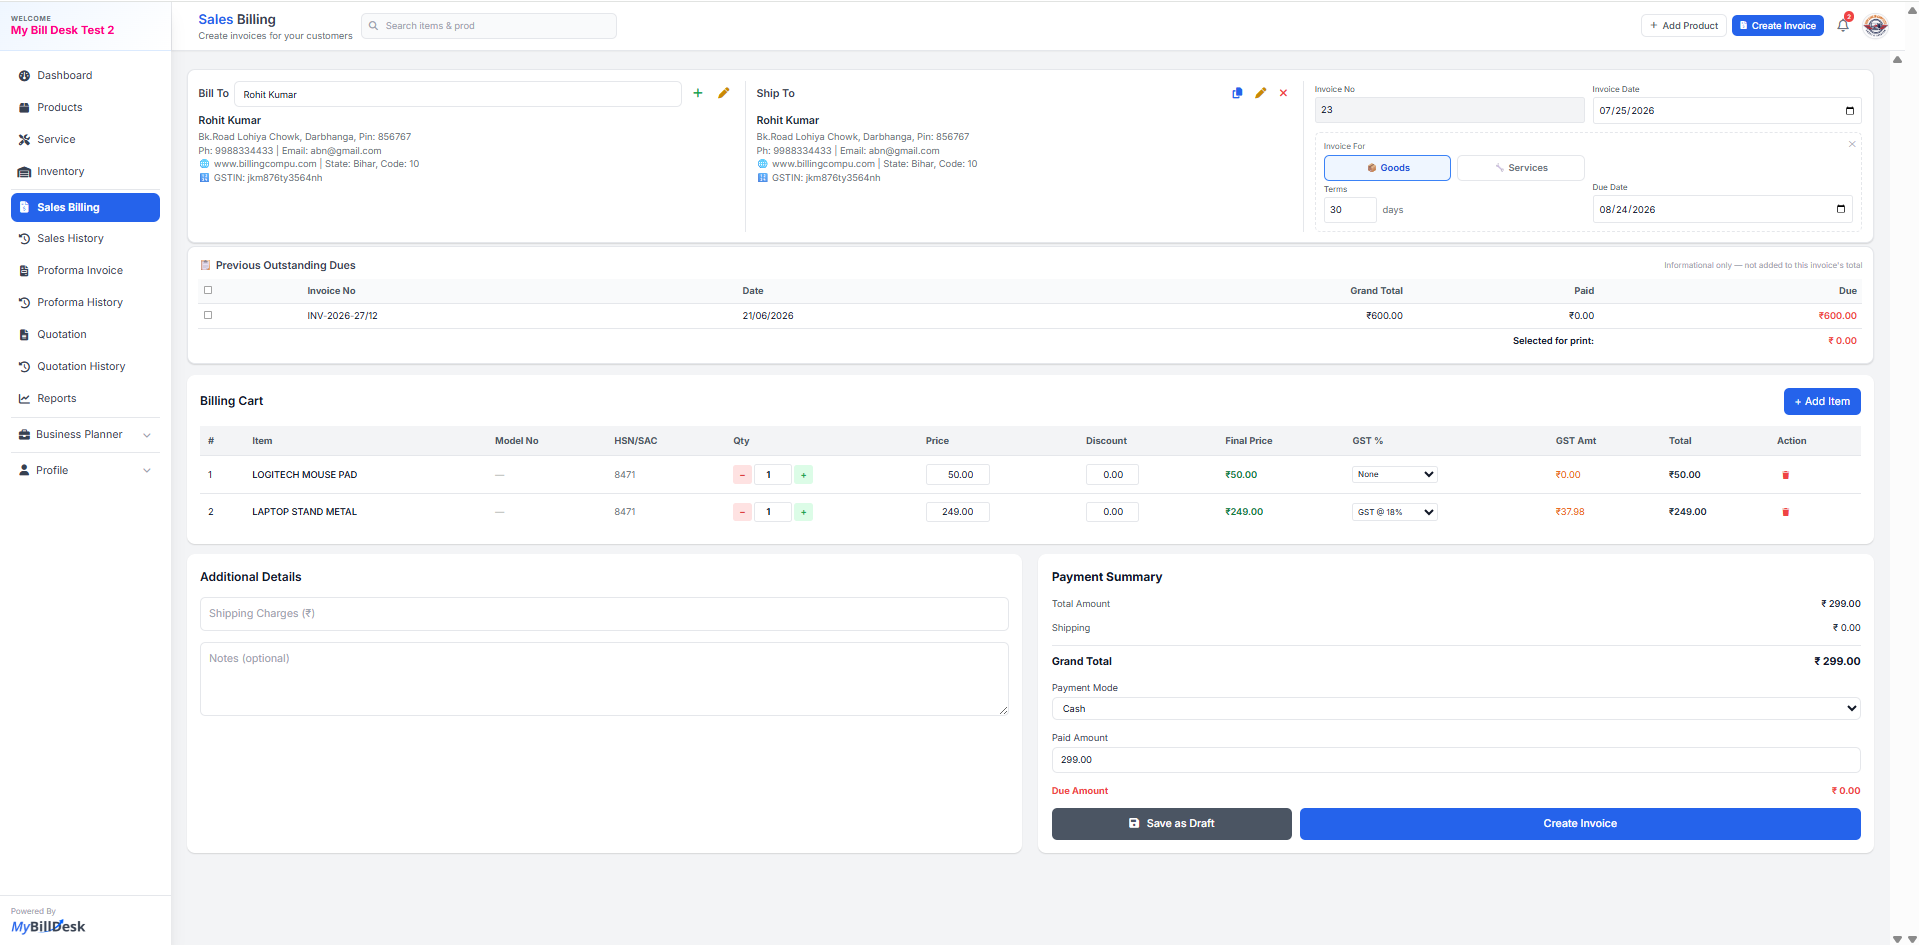The image size is (1919, 945).
Task: Open GST % dropdown for LOGITECH MOUSE PAD
Action: 1395,475
